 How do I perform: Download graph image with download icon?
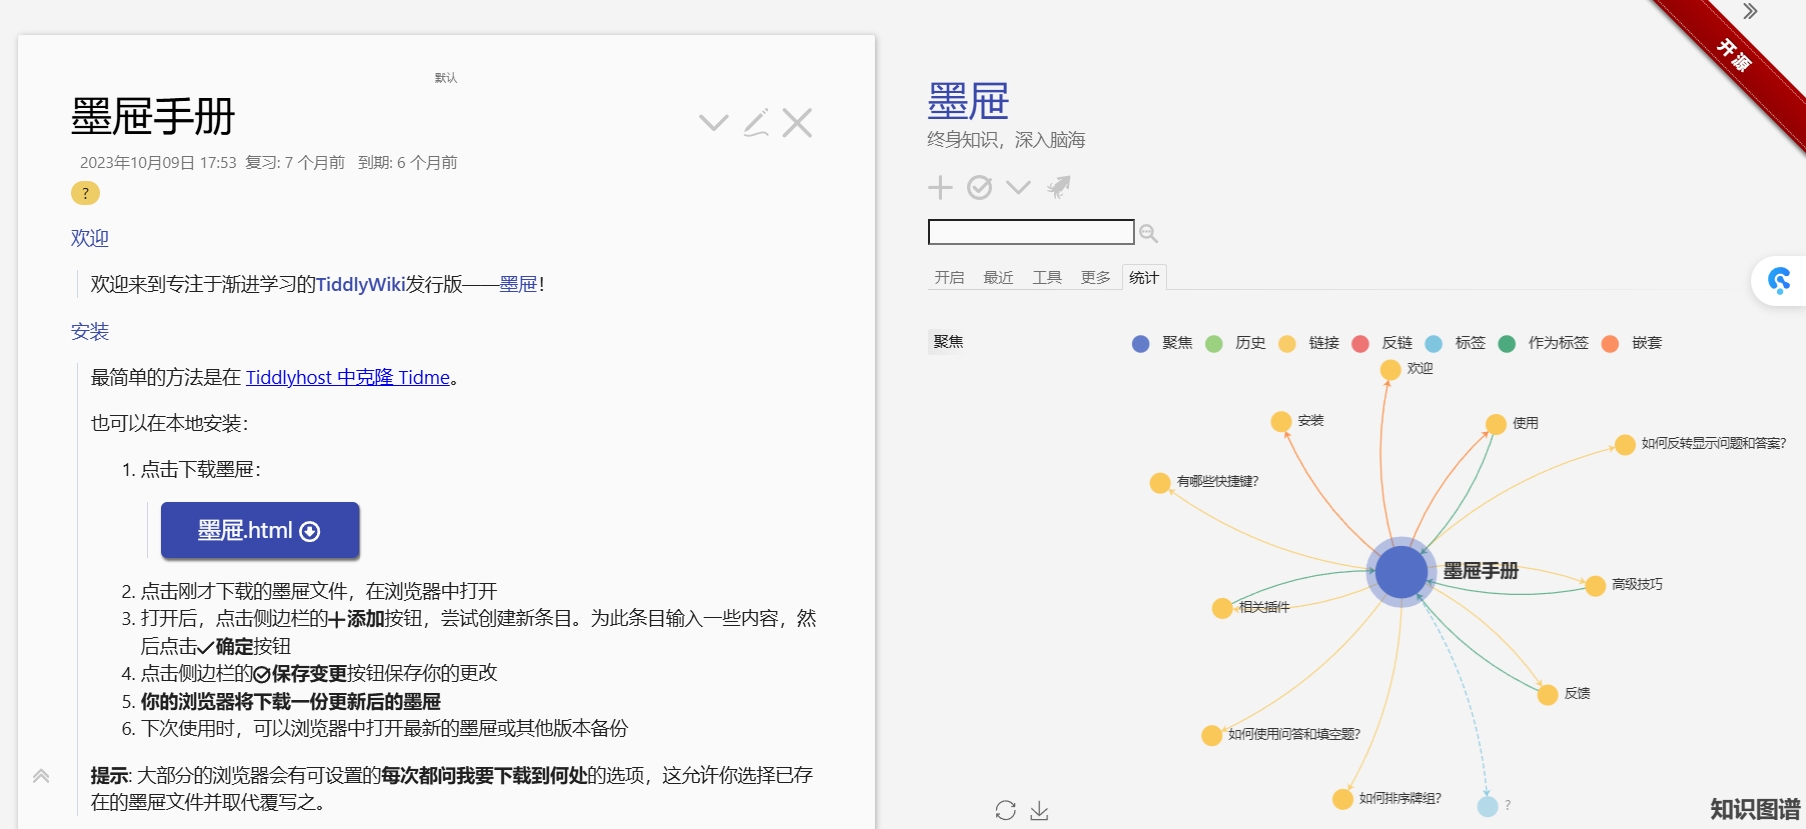1040,810
